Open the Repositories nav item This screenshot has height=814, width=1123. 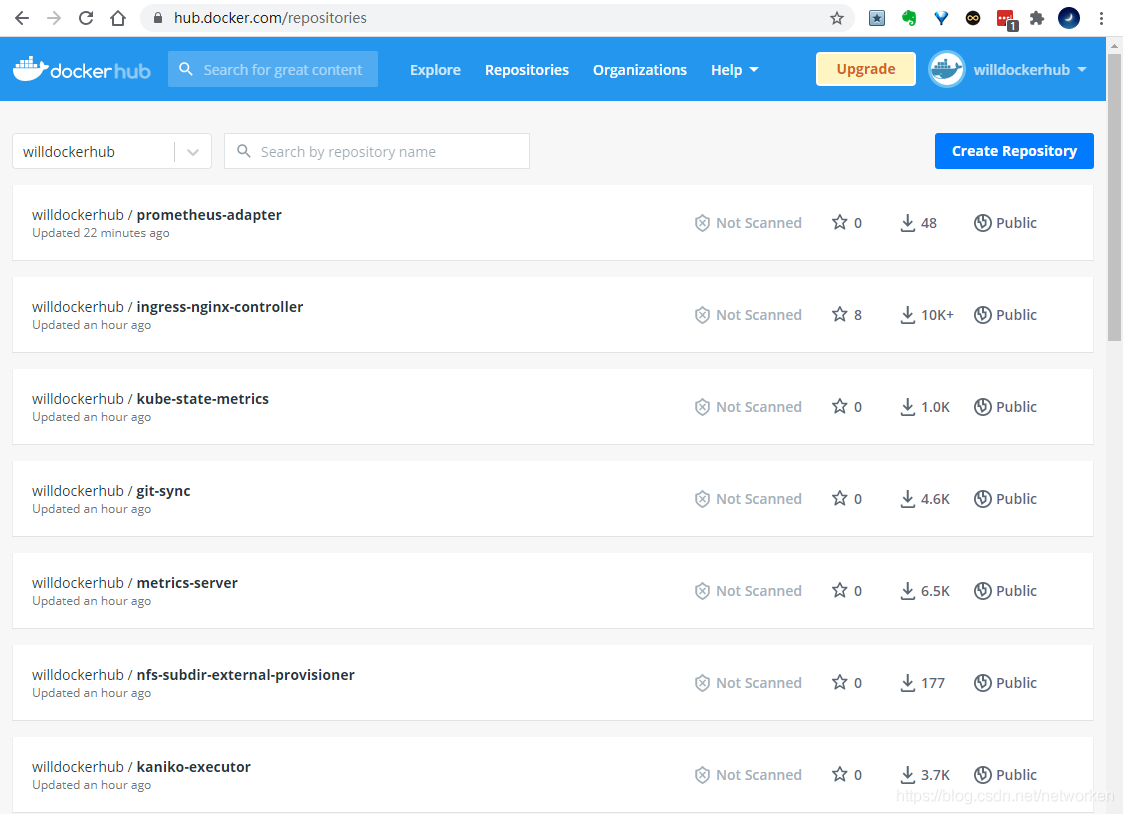[526, 69]
